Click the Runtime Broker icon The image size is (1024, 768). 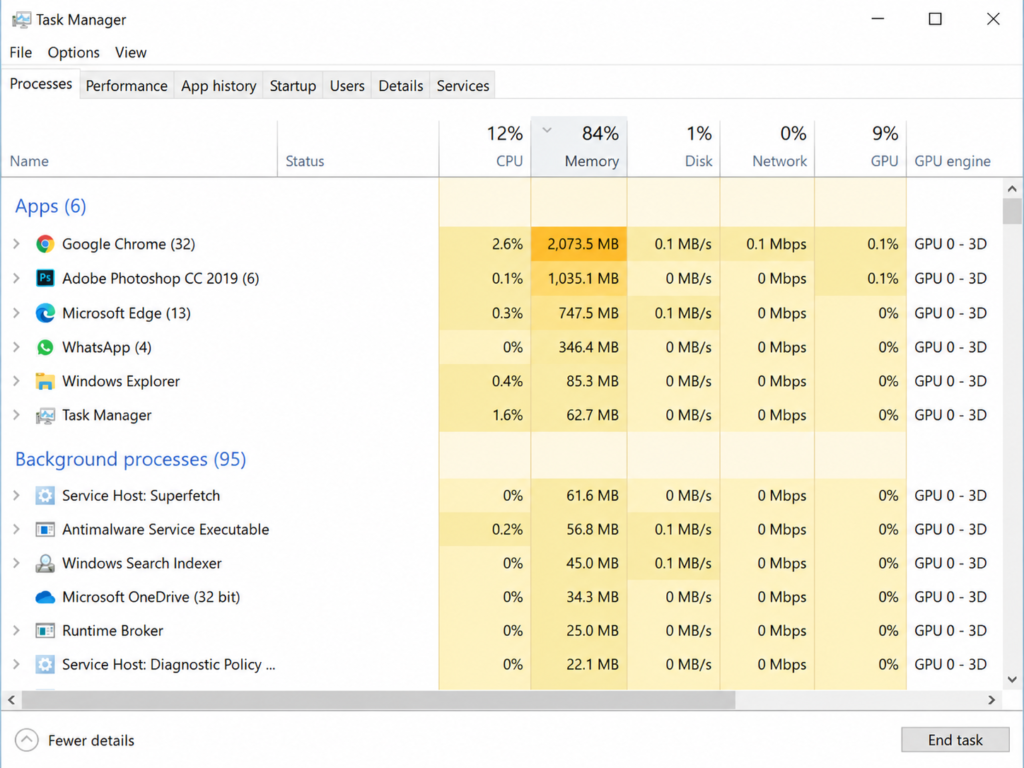coord(45,631)
